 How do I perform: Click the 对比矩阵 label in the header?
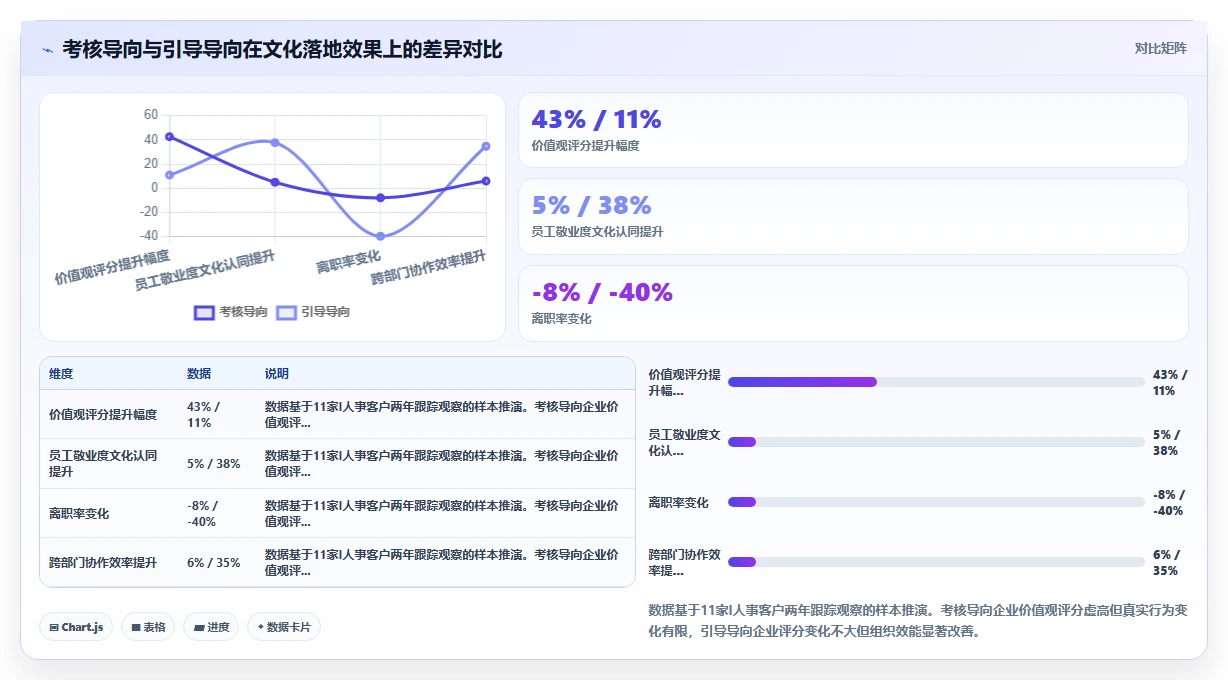[x=1160, y=48]
